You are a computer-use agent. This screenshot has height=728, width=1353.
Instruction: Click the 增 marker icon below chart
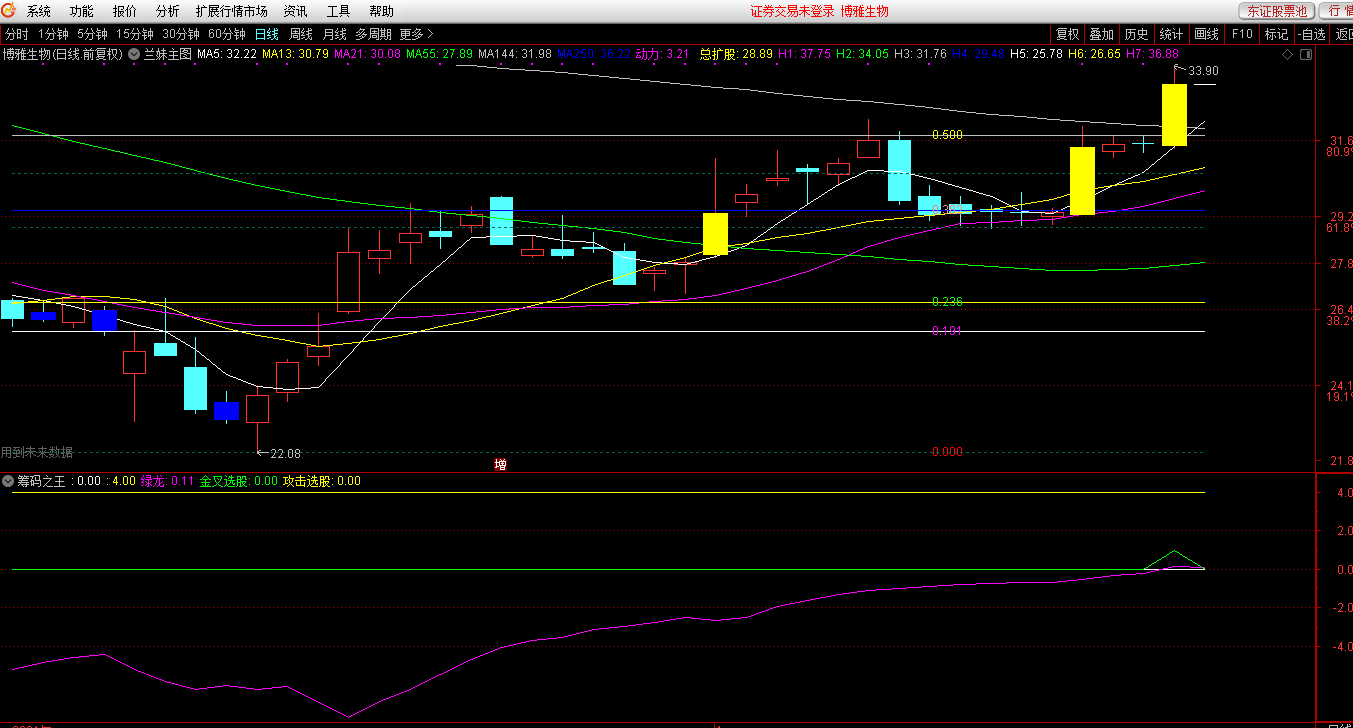[501, 465]
